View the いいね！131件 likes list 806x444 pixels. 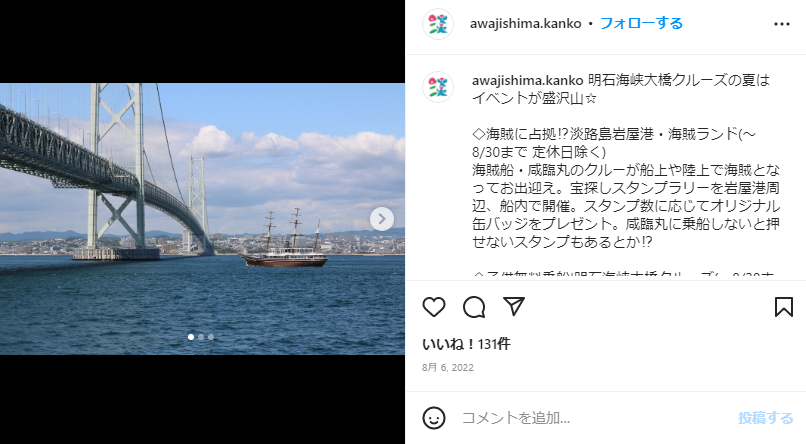tap(466, 344)
